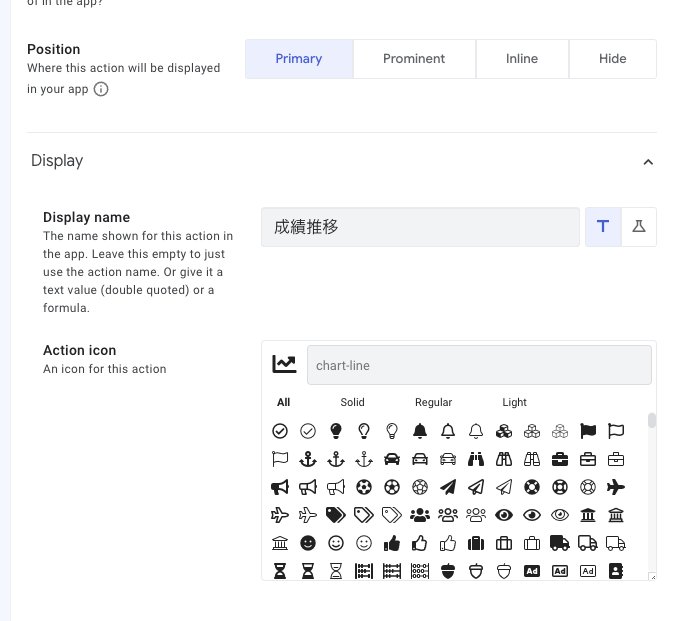Pick the solid smiley face icon
690x621 pixels.
tap(308, 543)
